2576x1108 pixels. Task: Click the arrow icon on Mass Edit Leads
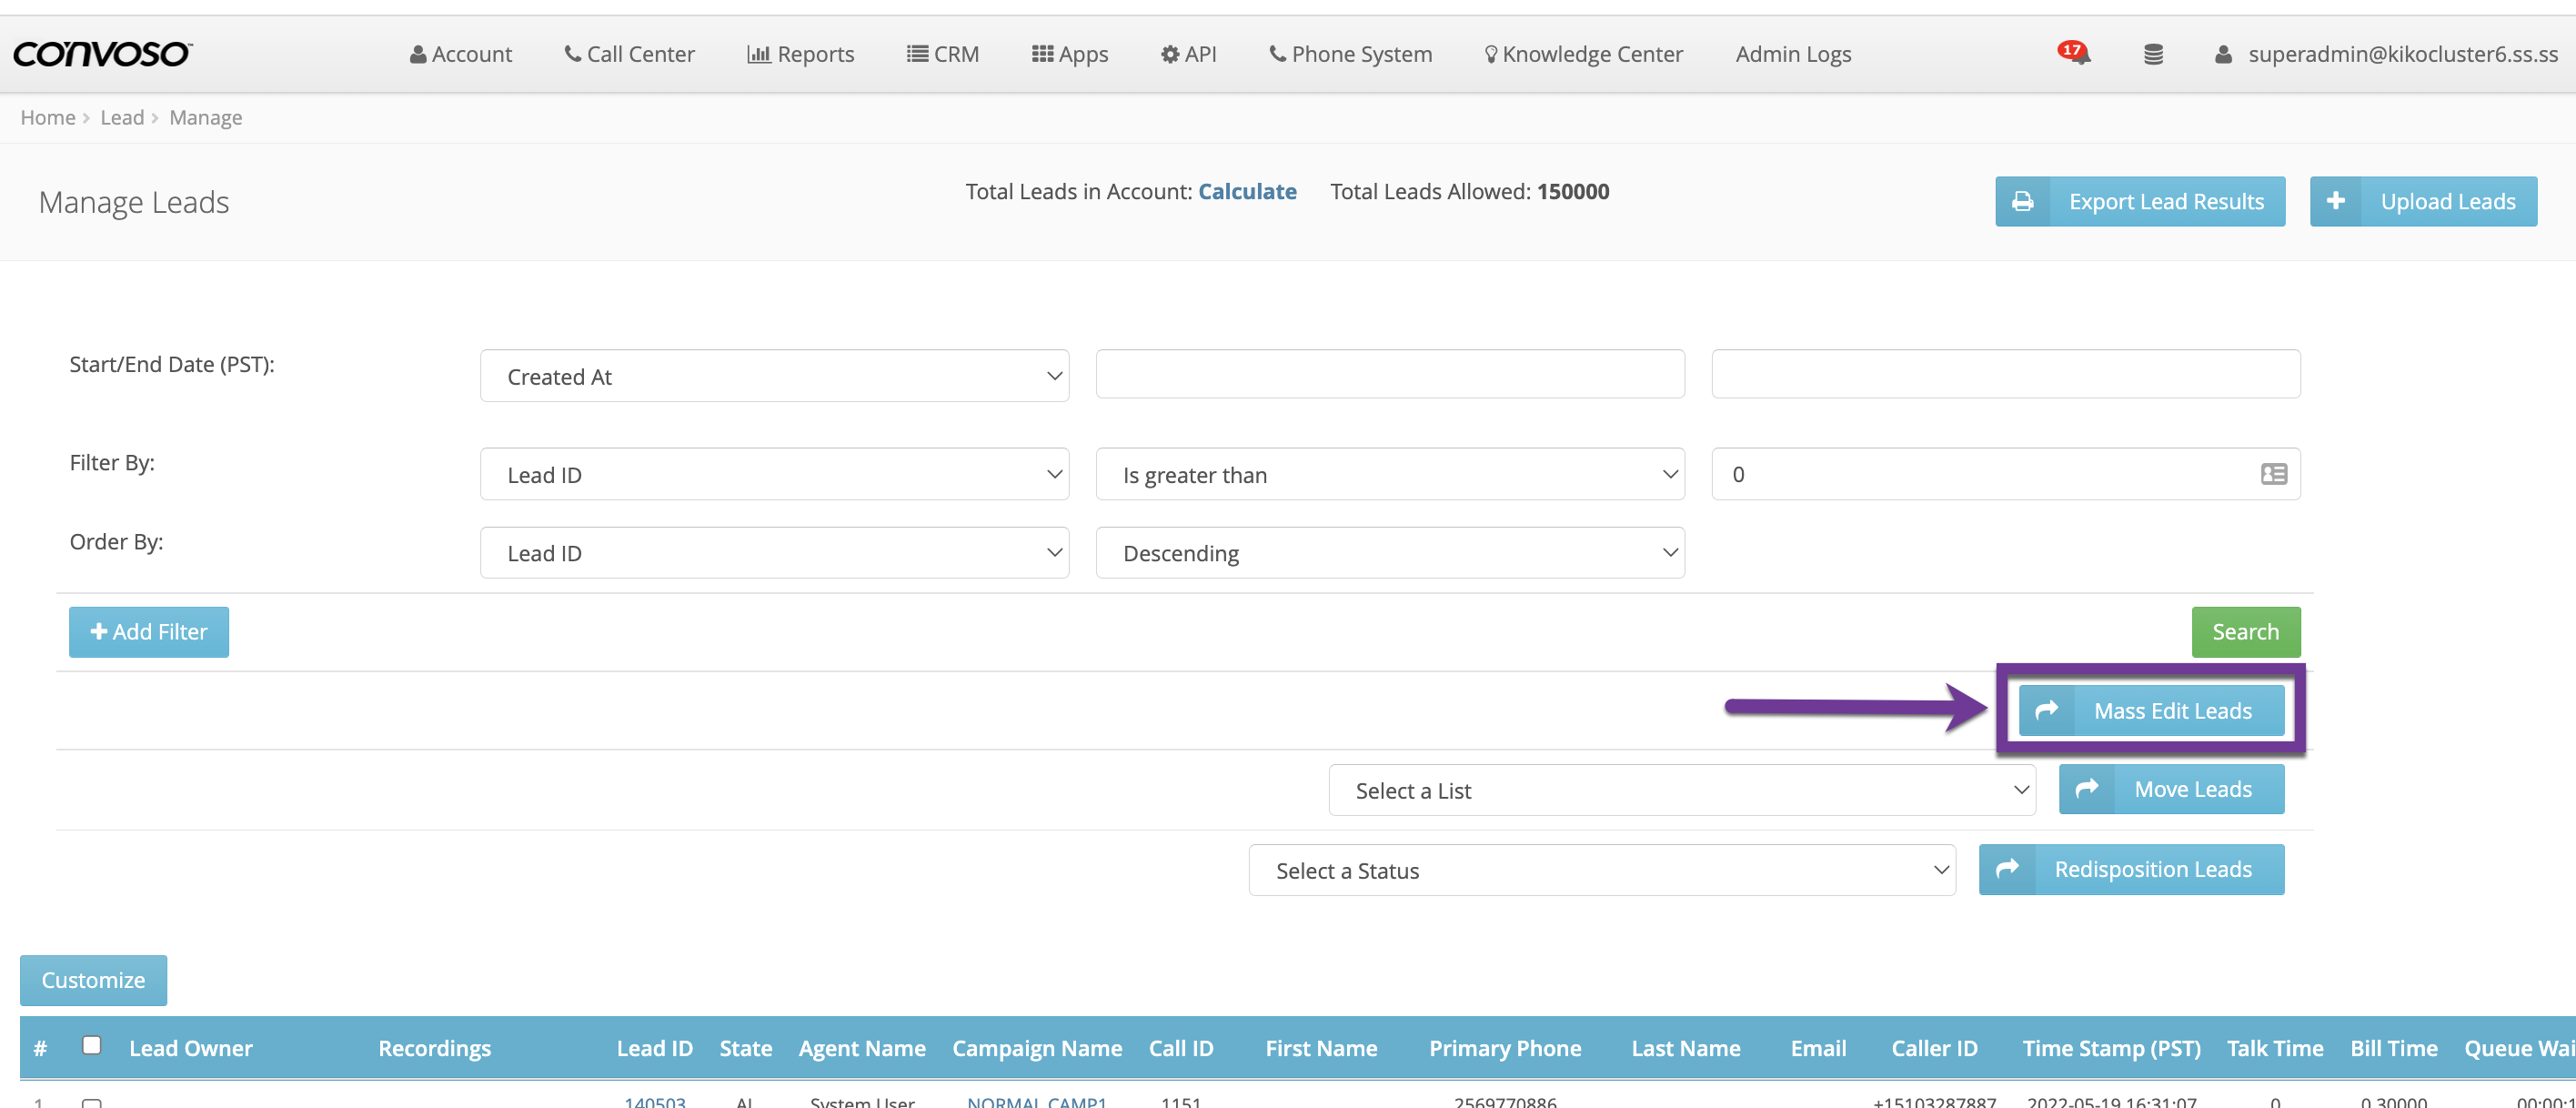tap(2046, 710)
